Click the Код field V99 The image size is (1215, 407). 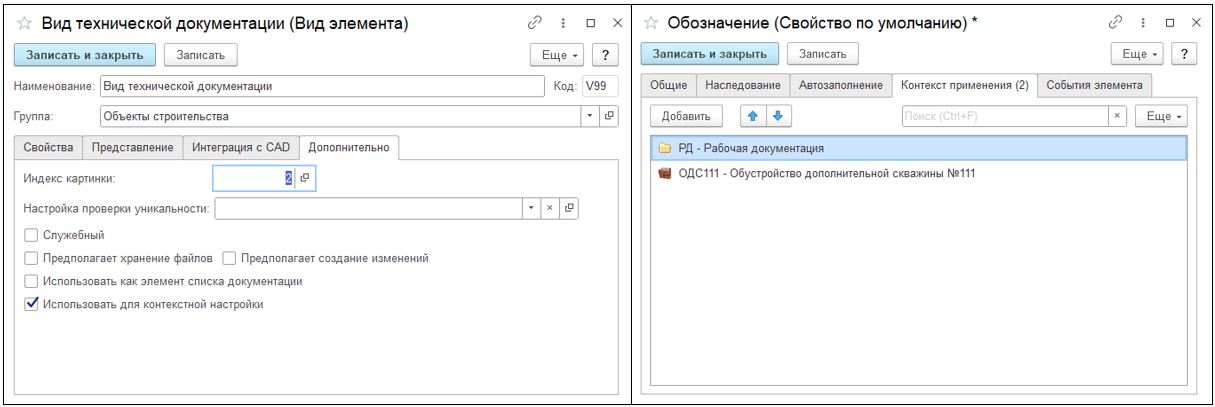tap(601, 86)
